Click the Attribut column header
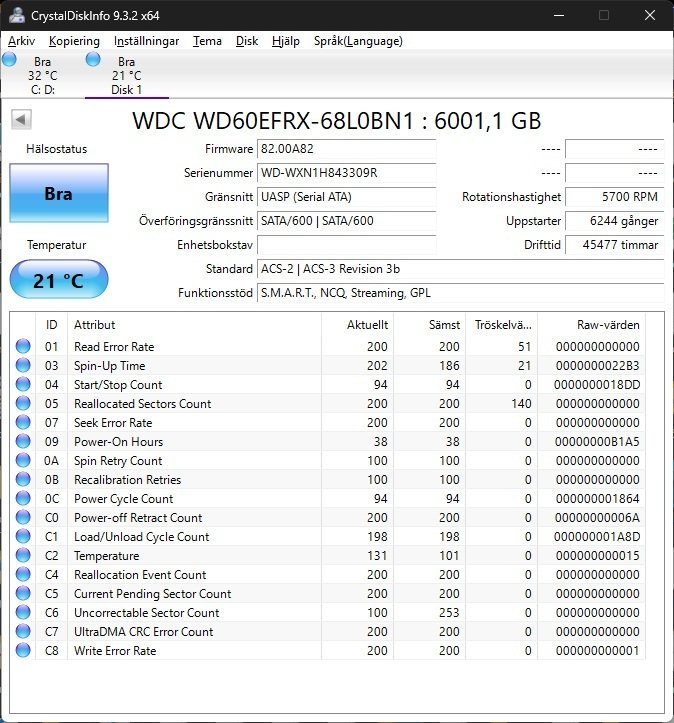Image resolution: width=674 pixels, height=723 pixels. (x=194, y=325)
